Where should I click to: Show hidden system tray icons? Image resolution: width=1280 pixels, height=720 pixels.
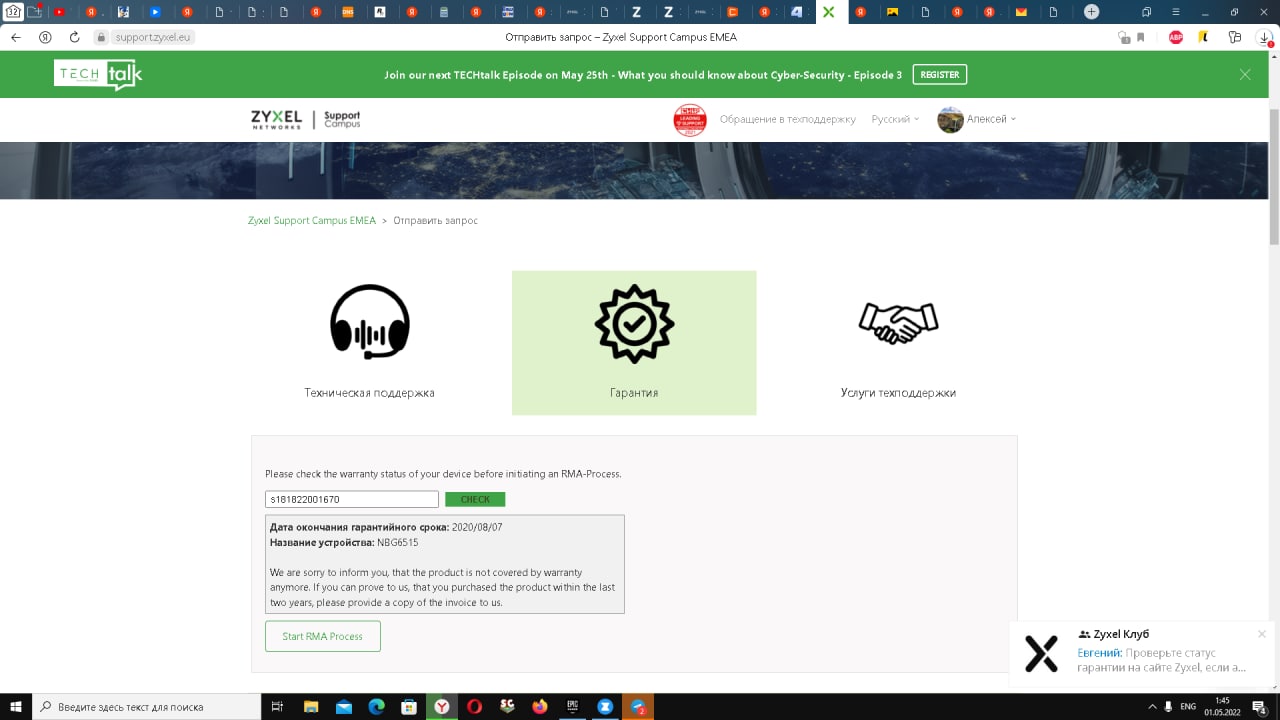pyautogui.click(x=1152, y=707)
